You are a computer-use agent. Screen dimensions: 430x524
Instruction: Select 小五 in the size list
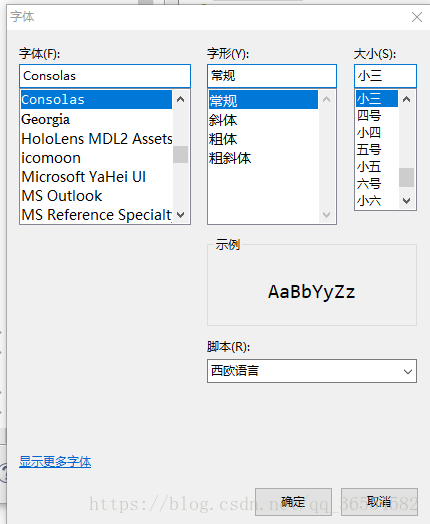(377, 167)
